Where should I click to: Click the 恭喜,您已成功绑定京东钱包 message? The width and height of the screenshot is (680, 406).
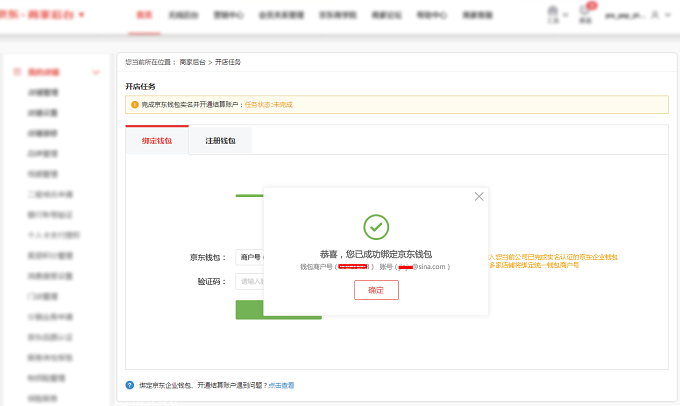pyautogui.click(x=376, y=254)
